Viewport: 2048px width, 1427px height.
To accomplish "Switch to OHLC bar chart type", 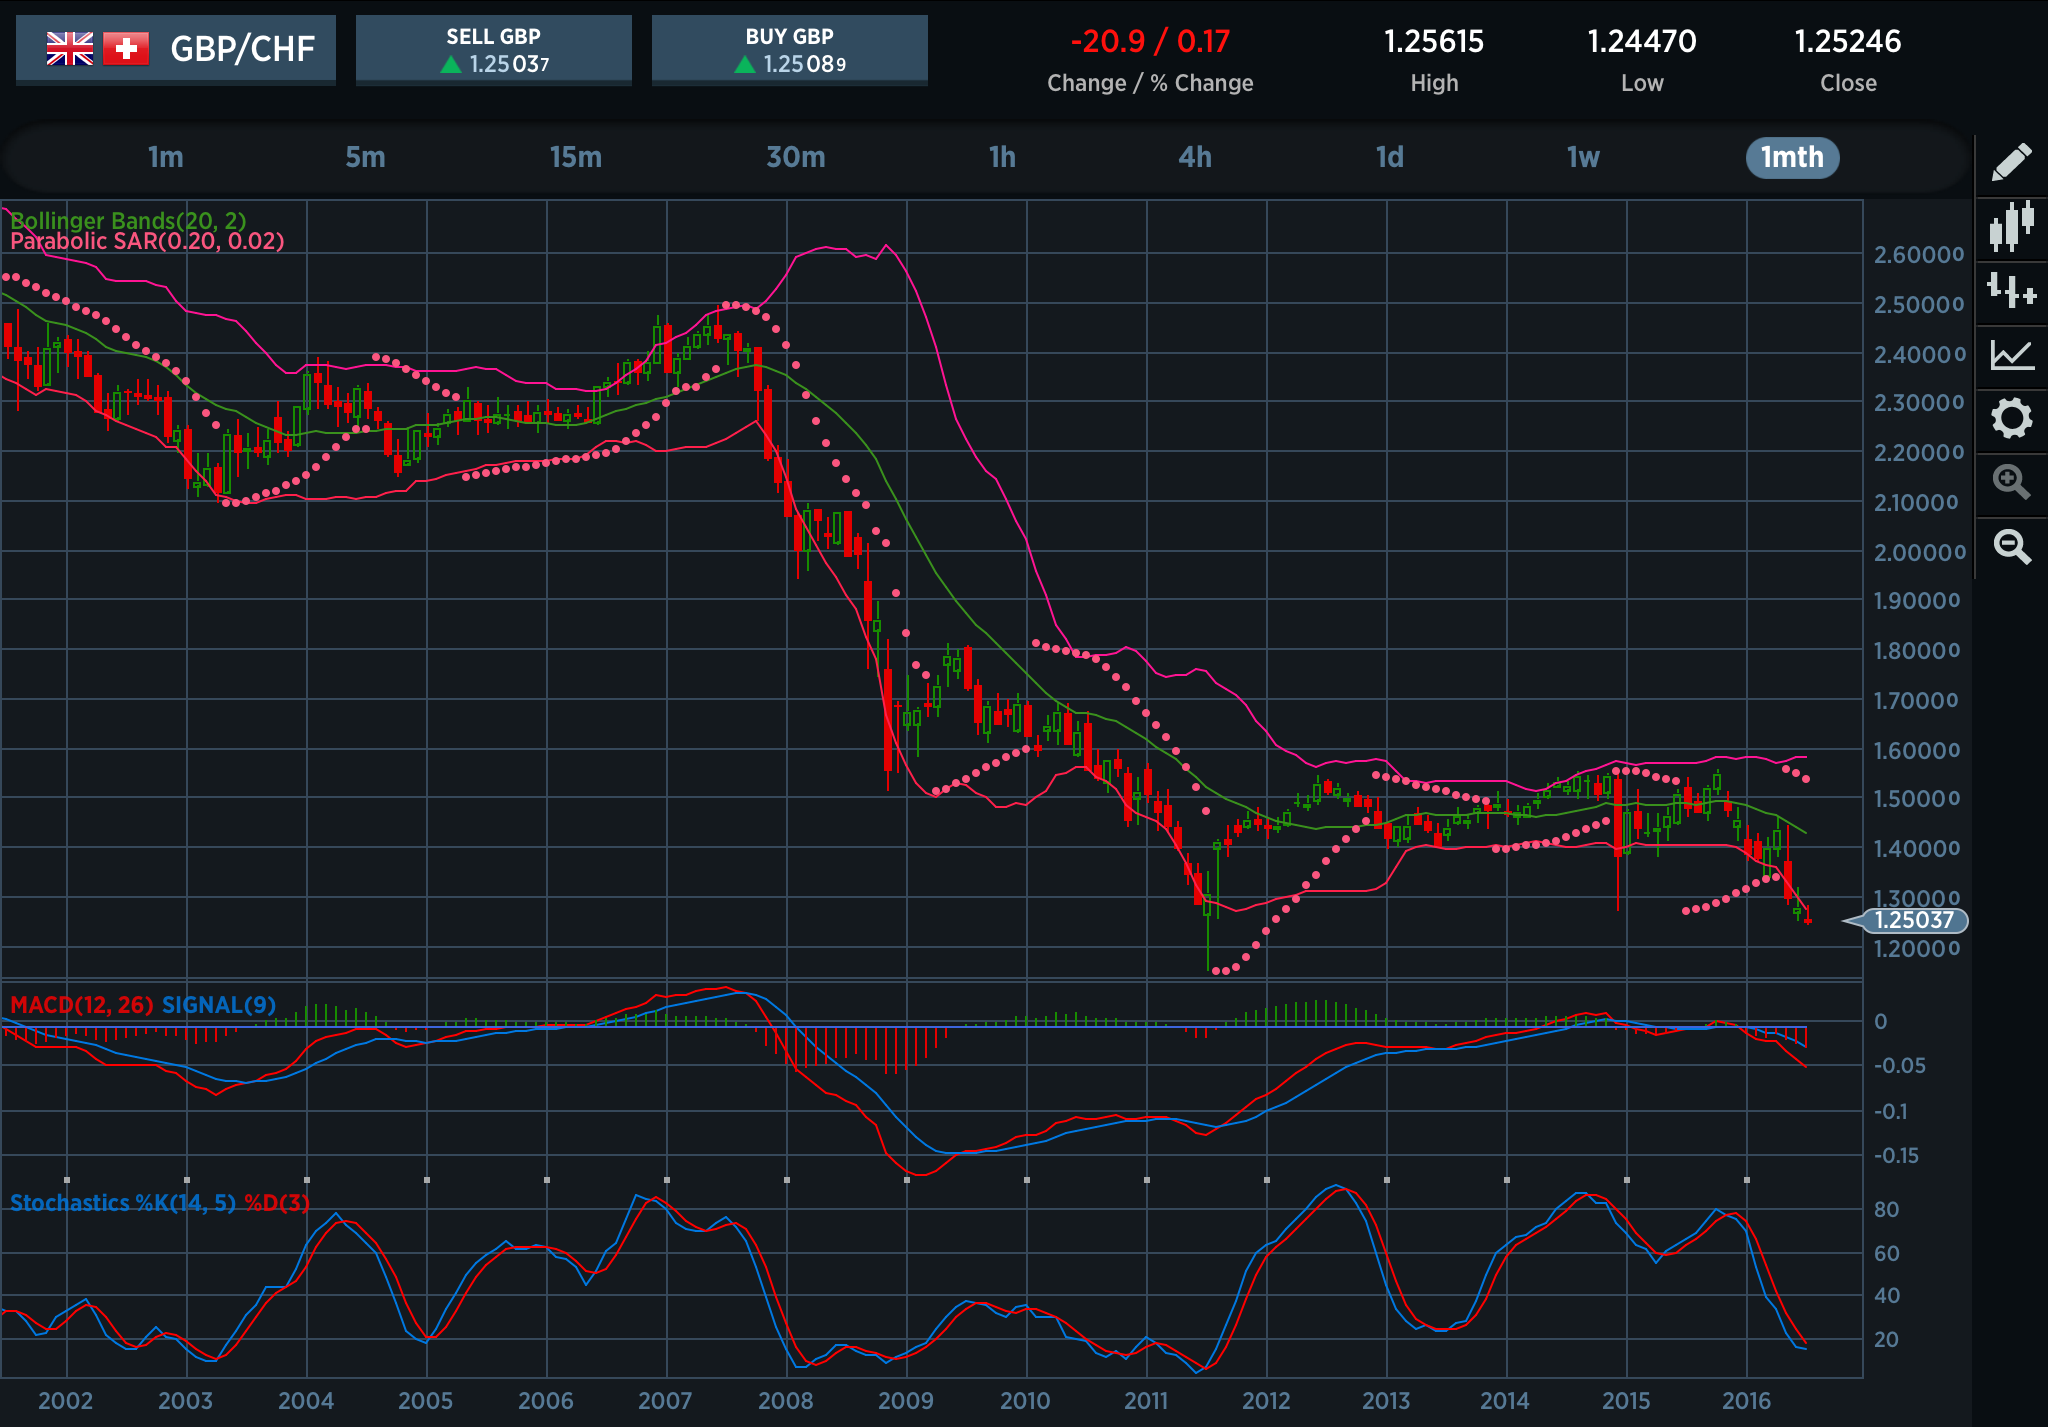I will coord(2011,292).
